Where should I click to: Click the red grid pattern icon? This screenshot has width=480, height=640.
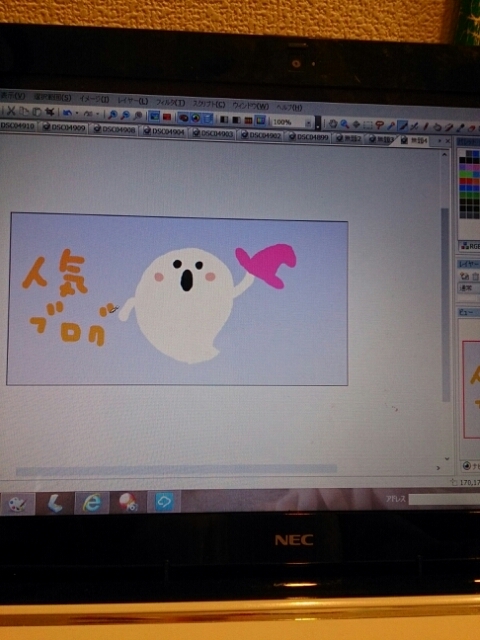pos(248,120)
